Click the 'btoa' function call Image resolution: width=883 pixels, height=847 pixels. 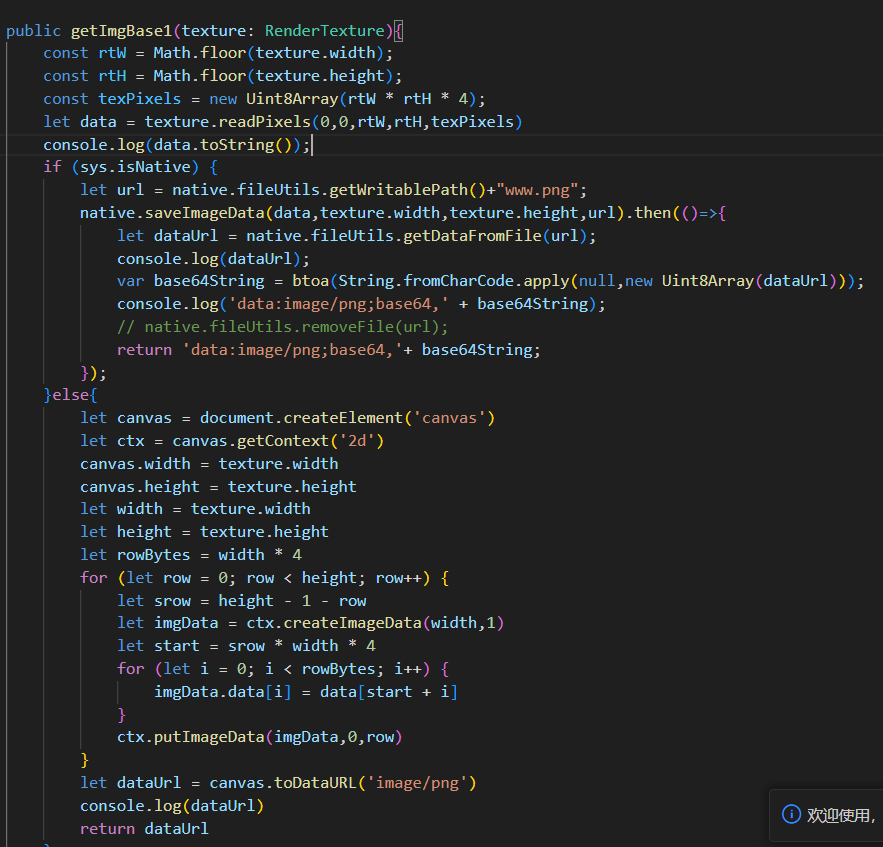coord(311,281)
